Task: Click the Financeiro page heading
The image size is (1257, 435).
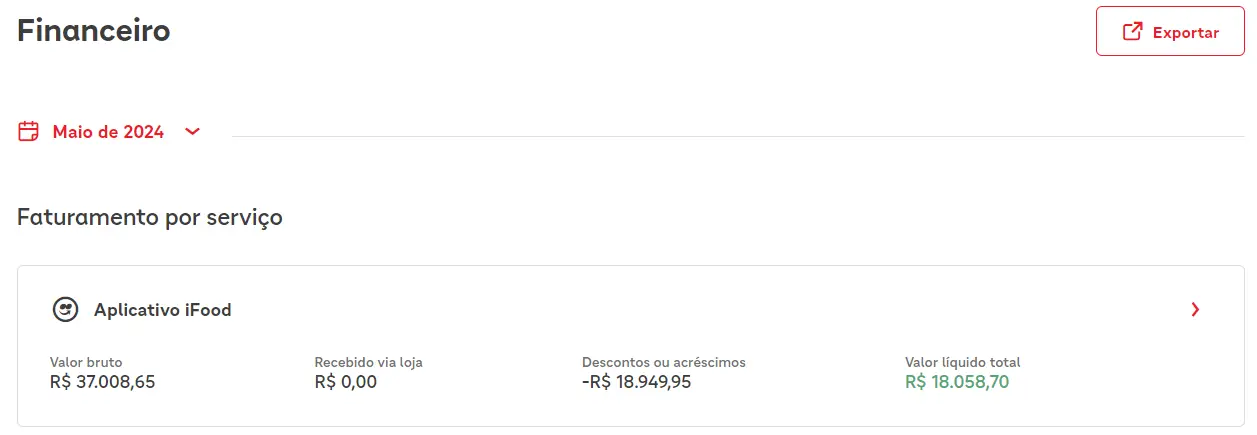Action: [x=94, y=30]
